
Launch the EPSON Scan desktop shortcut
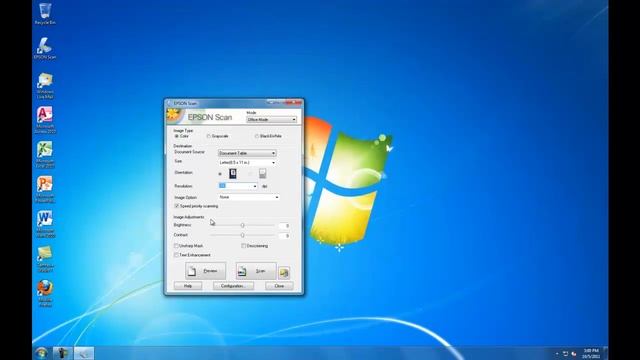(x=45, y=49)
